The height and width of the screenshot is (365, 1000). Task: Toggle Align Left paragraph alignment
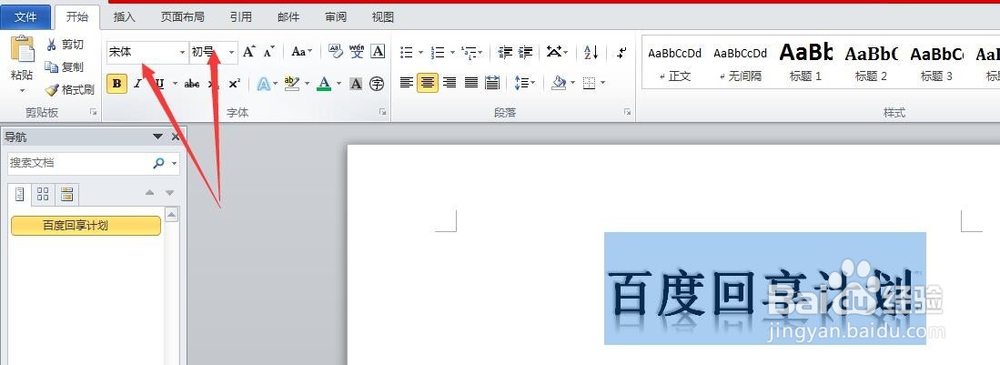click(x=406, y=82)
